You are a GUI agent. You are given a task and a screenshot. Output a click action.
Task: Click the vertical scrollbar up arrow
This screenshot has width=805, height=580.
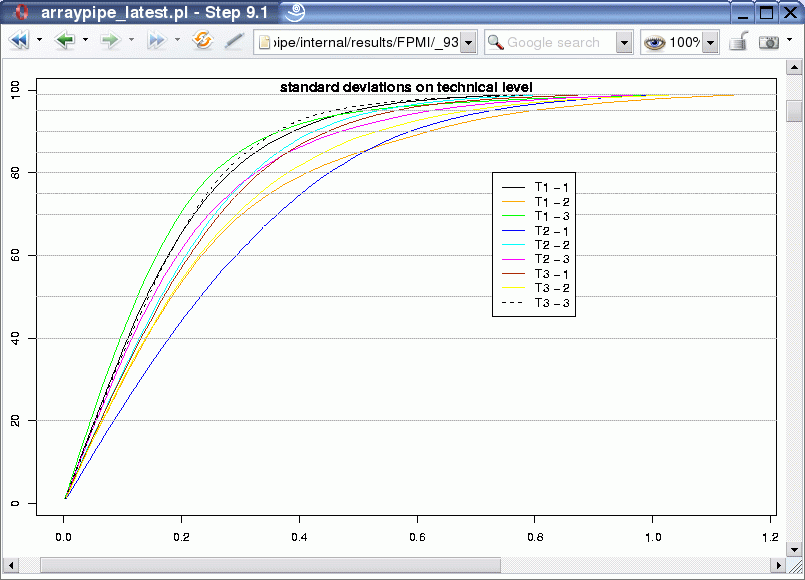(x=794, y=67)
